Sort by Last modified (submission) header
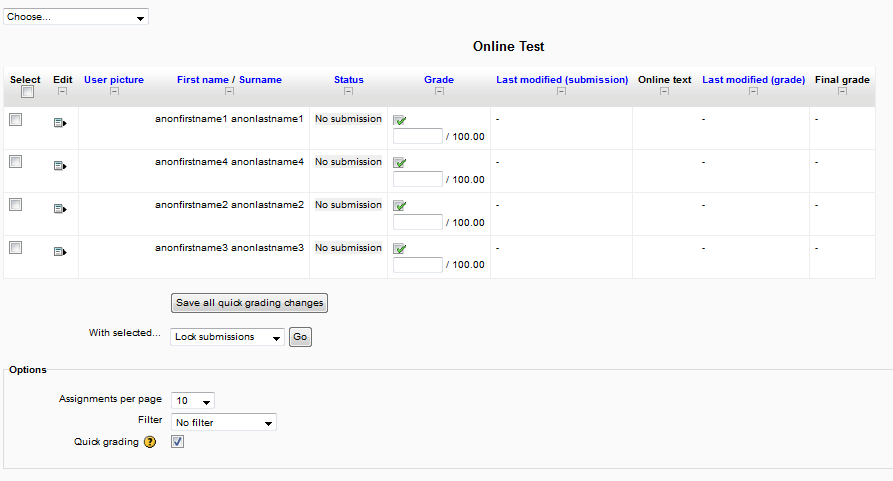Screen dimensions: 893x481 click(x=562, y=80)
